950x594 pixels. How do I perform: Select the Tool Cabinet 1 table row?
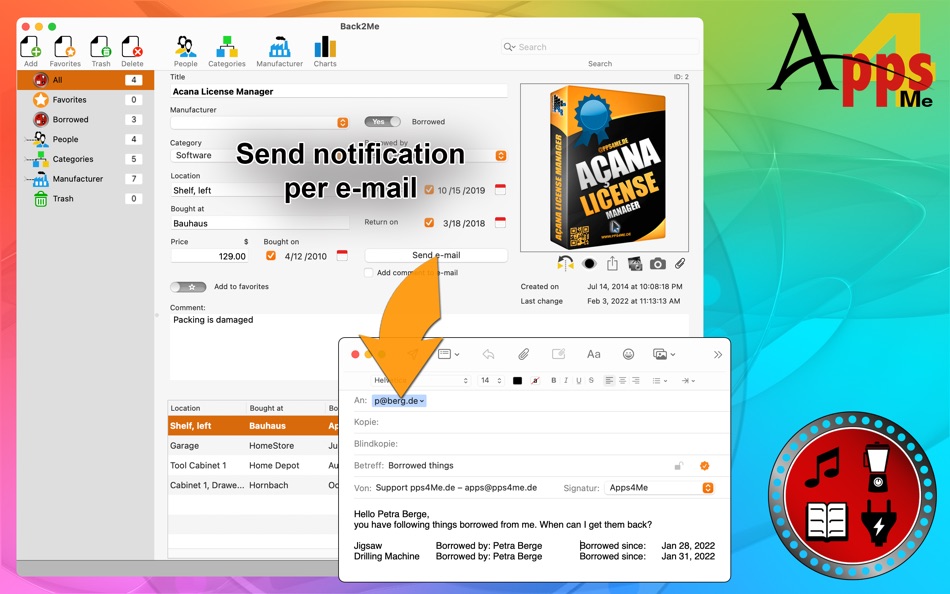pyautogui.click(x=253, y=466)
